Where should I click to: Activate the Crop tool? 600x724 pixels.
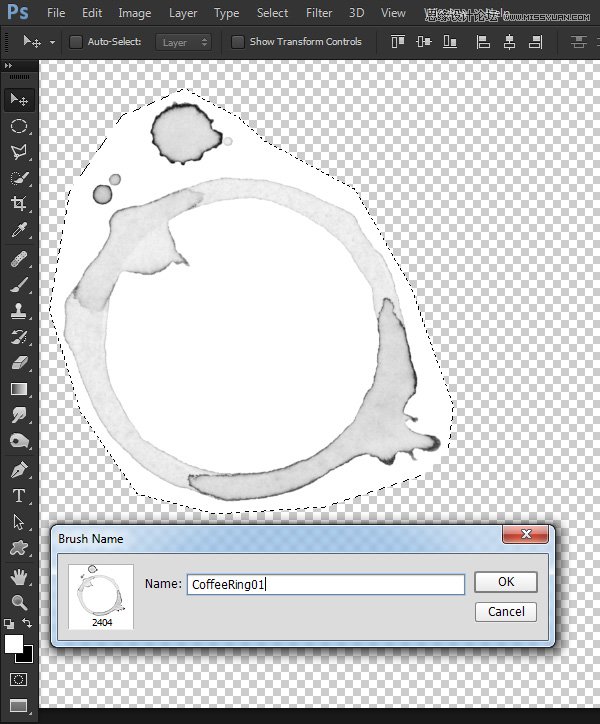pyautogui.click(x=19, y=204)
